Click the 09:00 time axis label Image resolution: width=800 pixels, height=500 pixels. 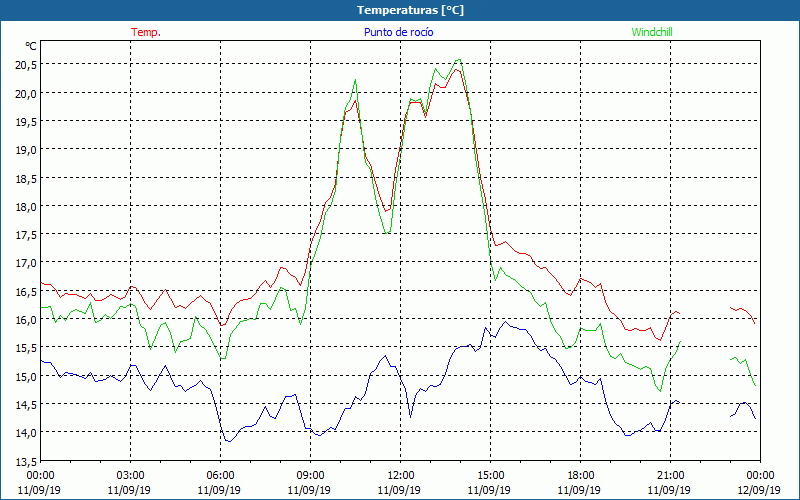310,476
